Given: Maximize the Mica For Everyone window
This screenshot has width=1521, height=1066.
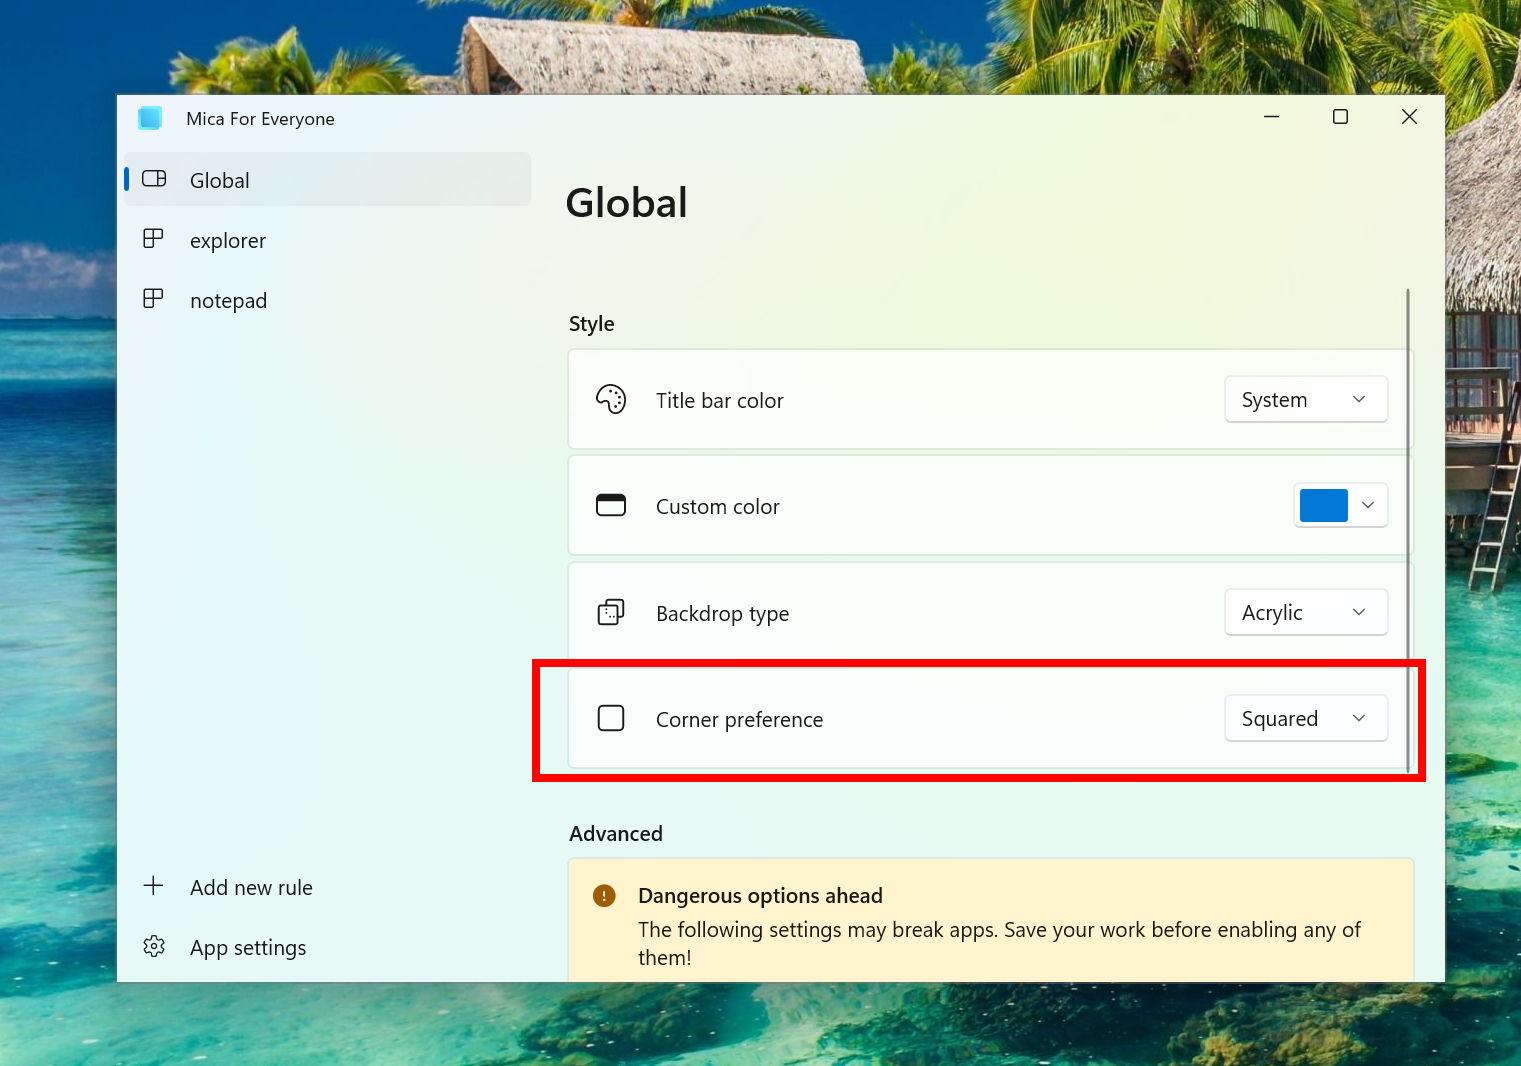Looking at the screenshot, I should tap(1341, 117).
